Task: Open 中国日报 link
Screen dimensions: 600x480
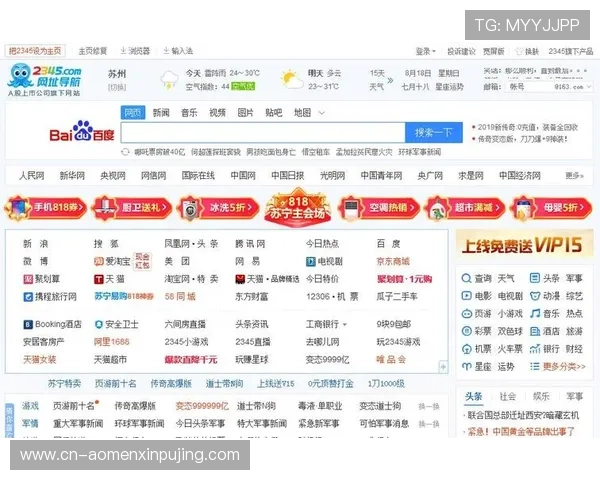Action: point(287,176)
